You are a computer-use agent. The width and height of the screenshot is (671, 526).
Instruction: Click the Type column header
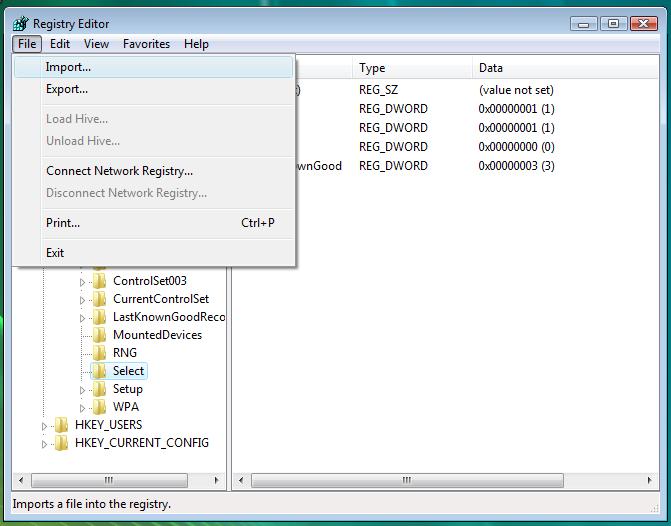pos(412,68)
